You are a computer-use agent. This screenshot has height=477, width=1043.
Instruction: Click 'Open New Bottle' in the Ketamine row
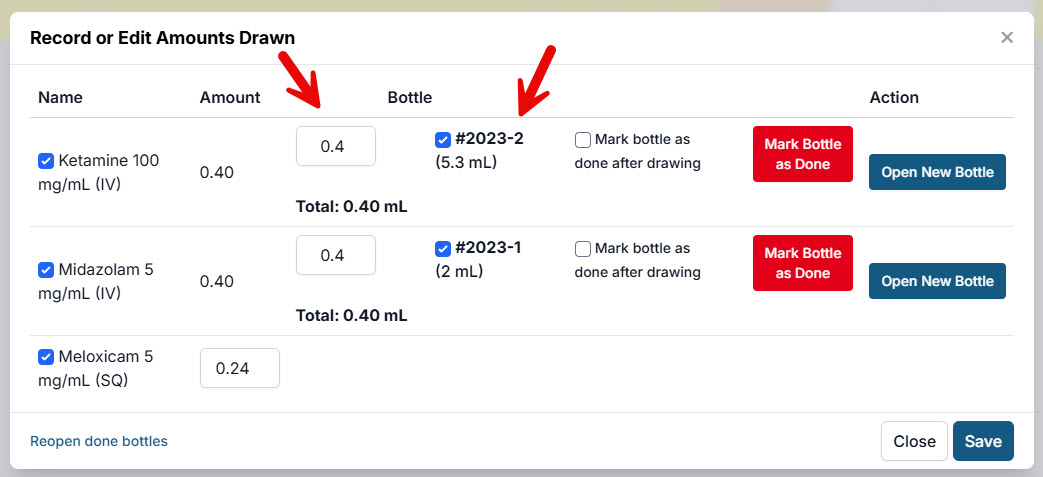(x=937, y=172)
